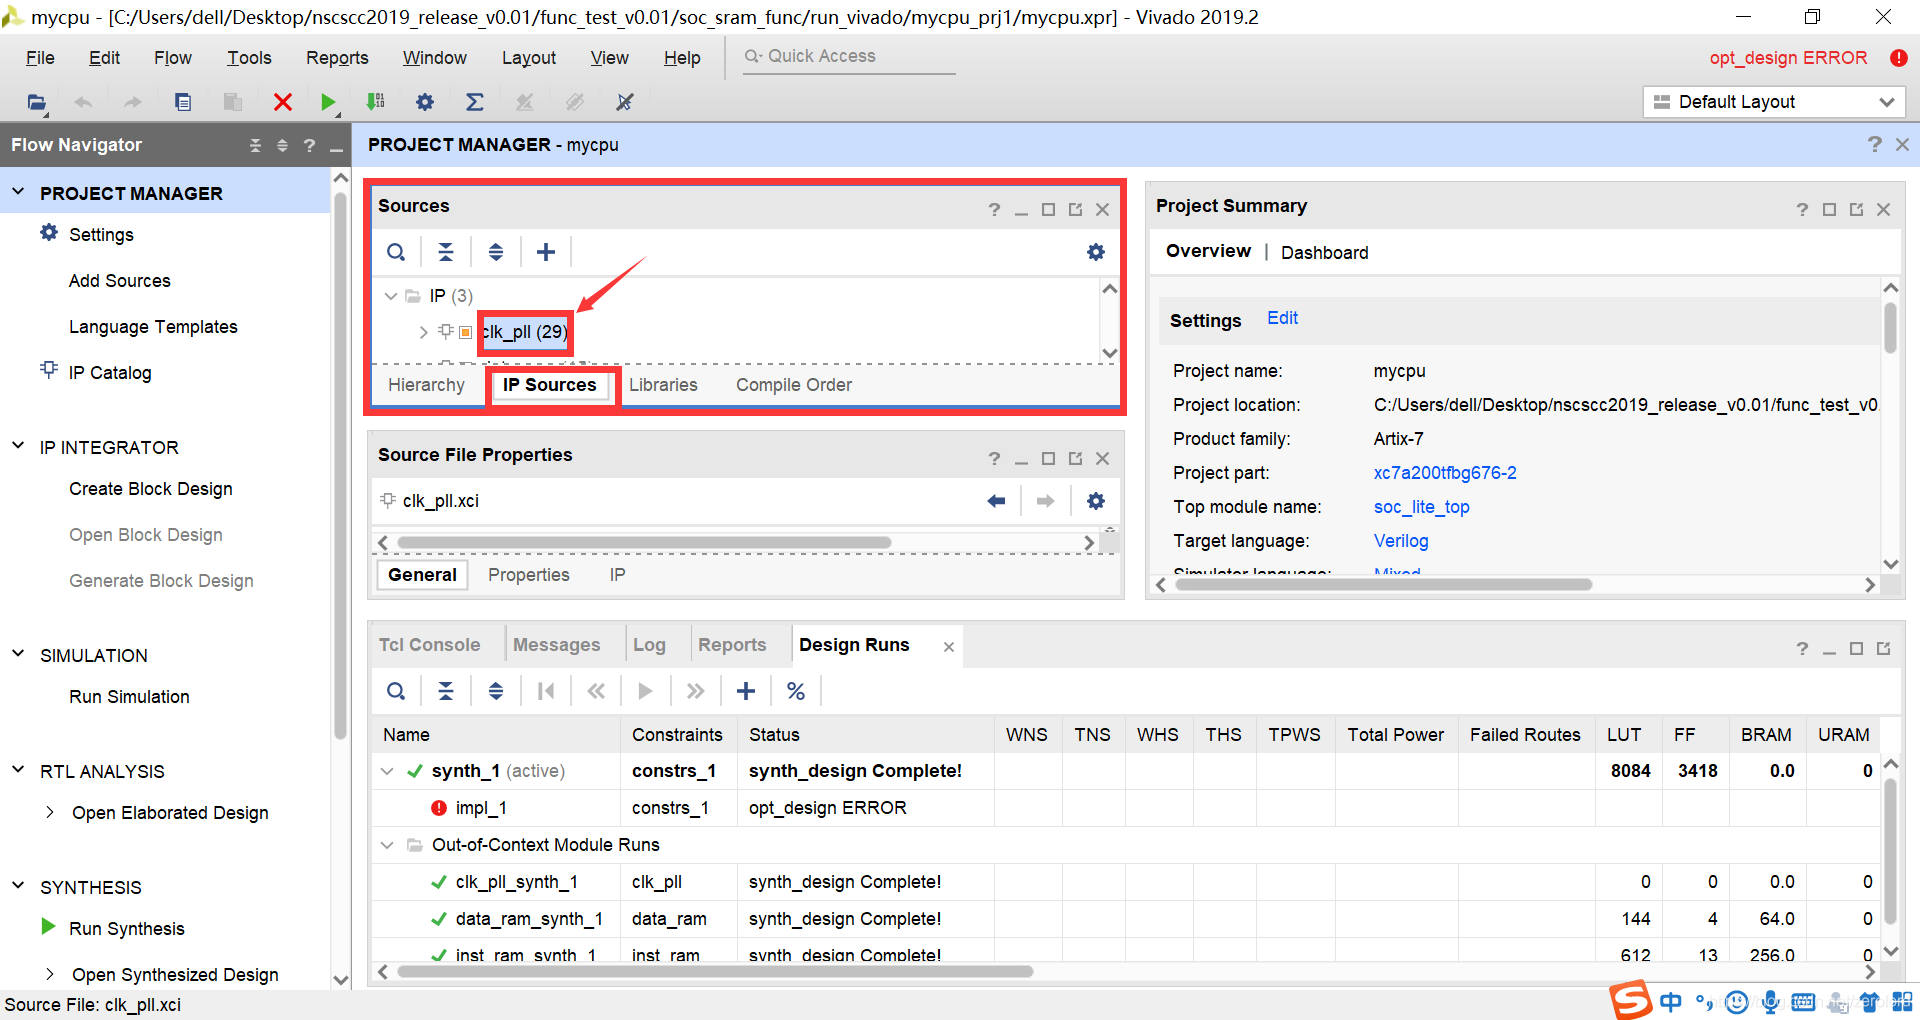Open the Flow menu
Image resolution: width=1920 pixels, height=1020 pixels.
(x=173, y=58)
